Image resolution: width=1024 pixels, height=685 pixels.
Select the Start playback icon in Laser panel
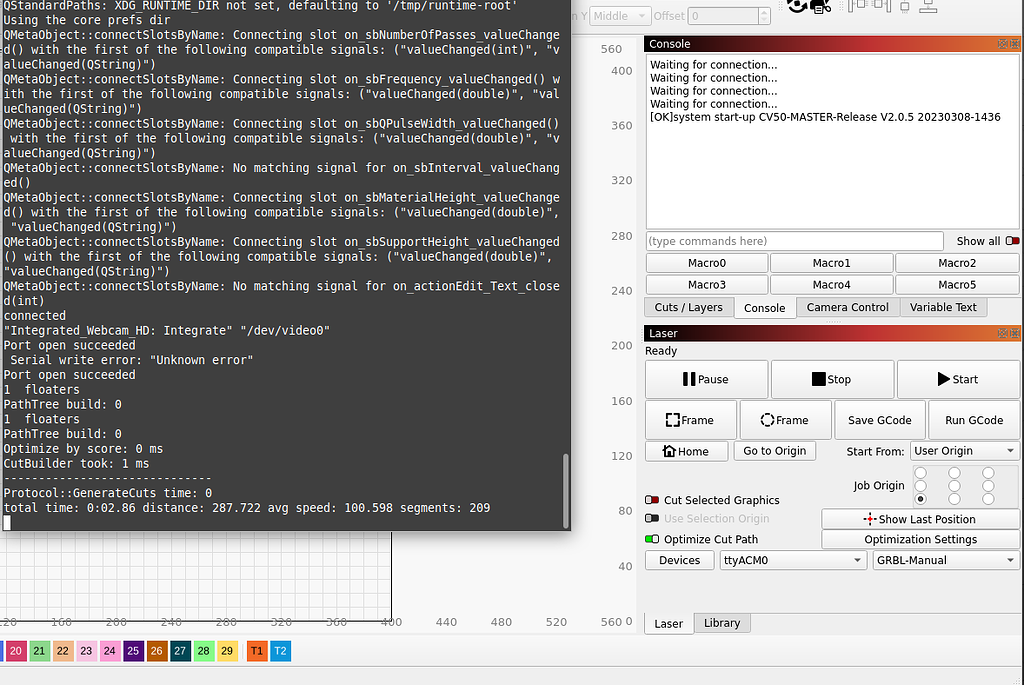point(941,379)
